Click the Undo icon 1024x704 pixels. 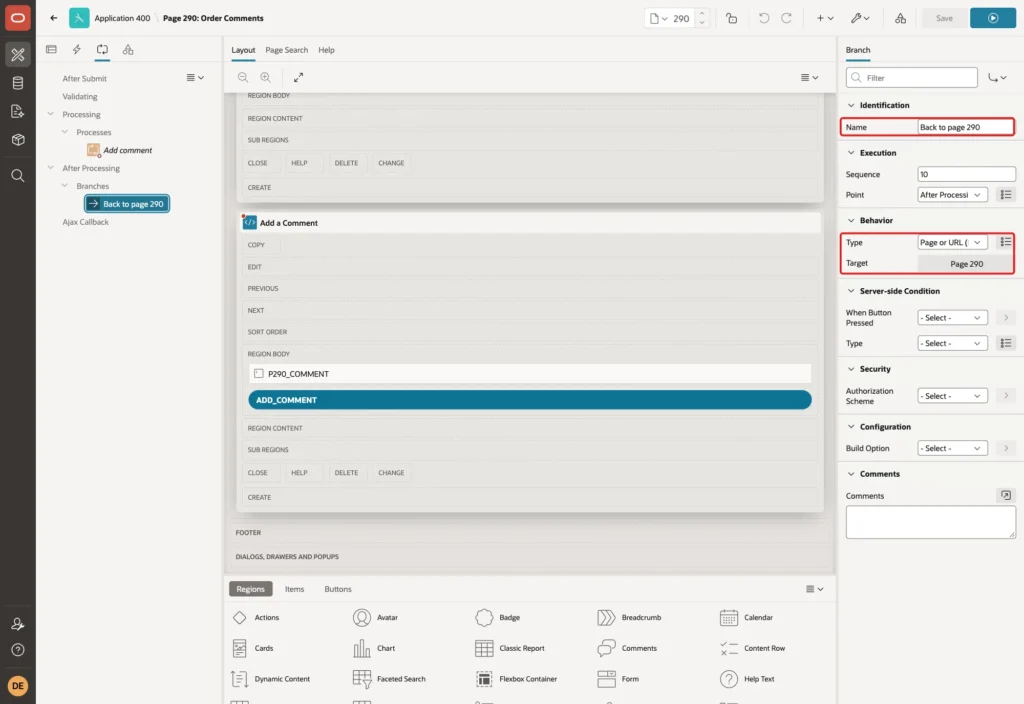coord(763,18)
